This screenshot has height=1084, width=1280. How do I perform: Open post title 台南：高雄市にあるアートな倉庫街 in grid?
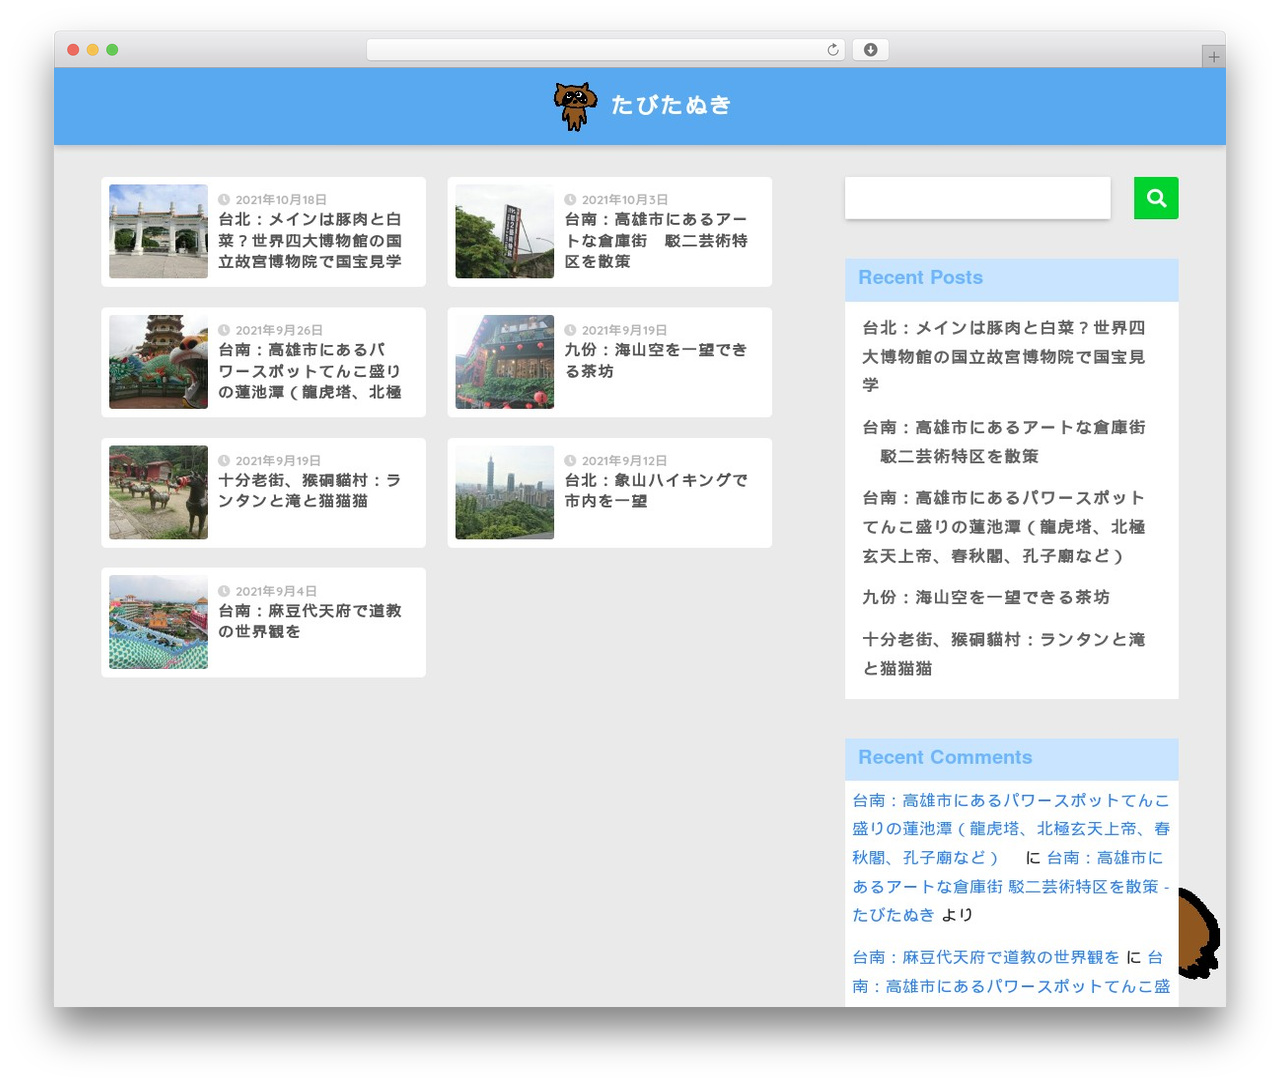click(x=656, y=240)
